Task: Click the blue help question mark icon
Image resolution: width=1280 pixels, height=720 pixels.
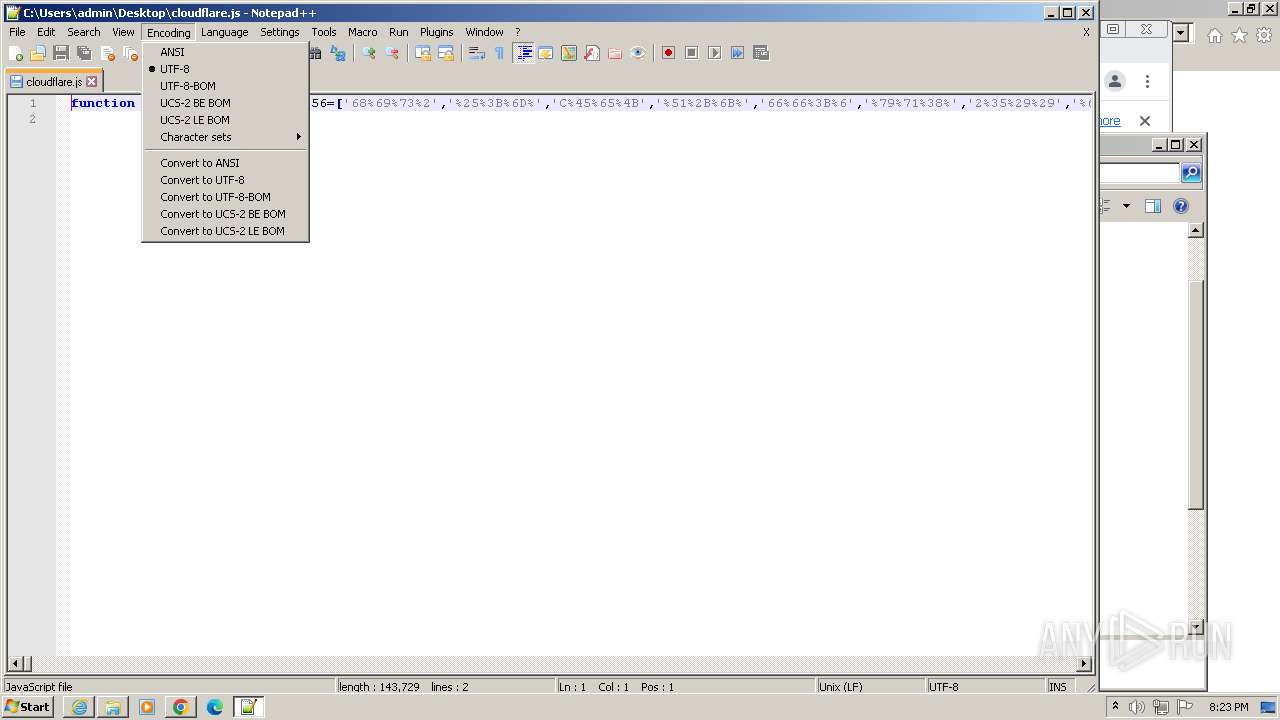Action: pos(1181,206)
